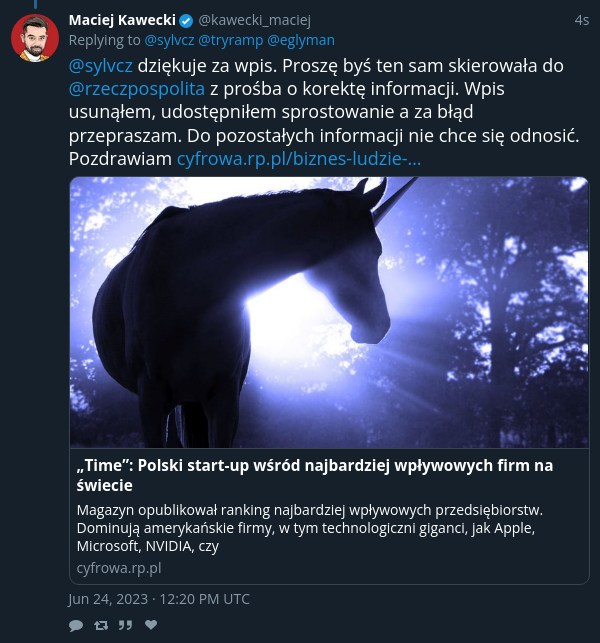Open the @tryramp reply-to mention
The width and height of the screenshot is (600, 643).
(230, 40)
